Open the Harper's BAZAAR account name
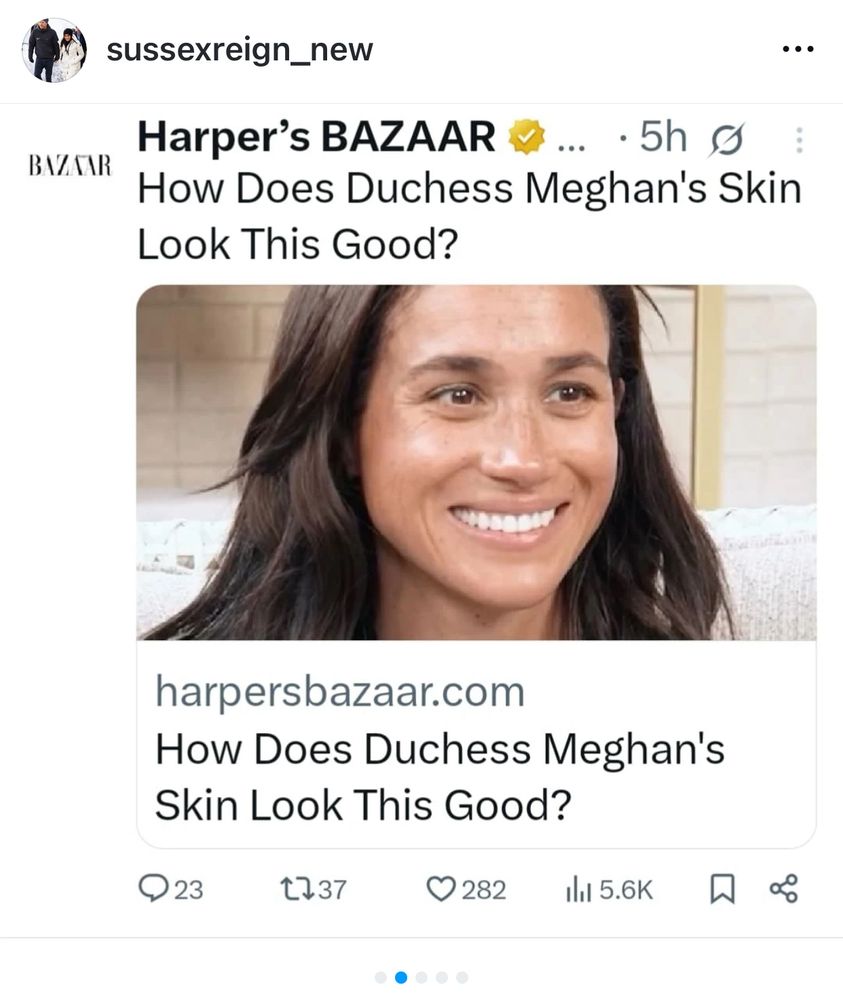The image size is (843, 1000). click(x=316, y=138)
